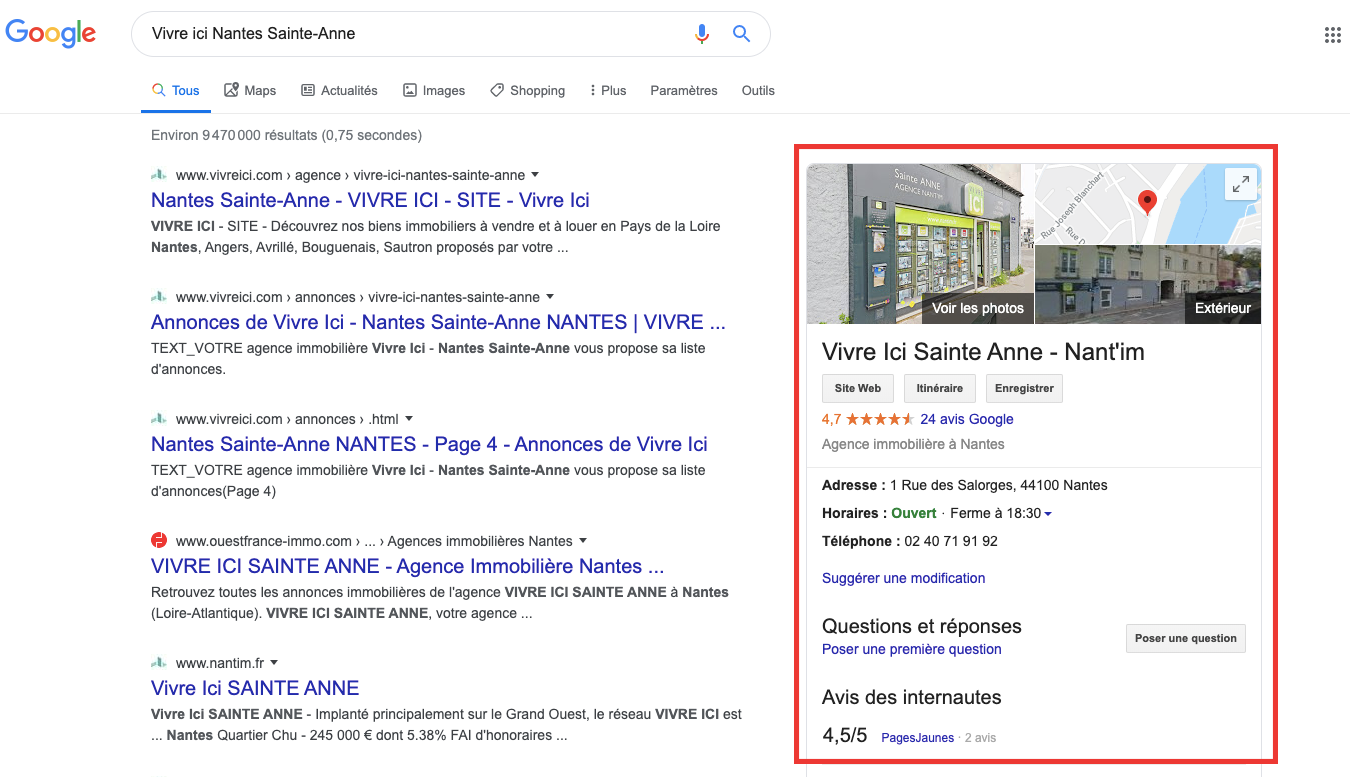1350x777 pixels.
Task: Expand options arrow for annonces .html URL
Action: pyautogui.click(x=409, y=418)
